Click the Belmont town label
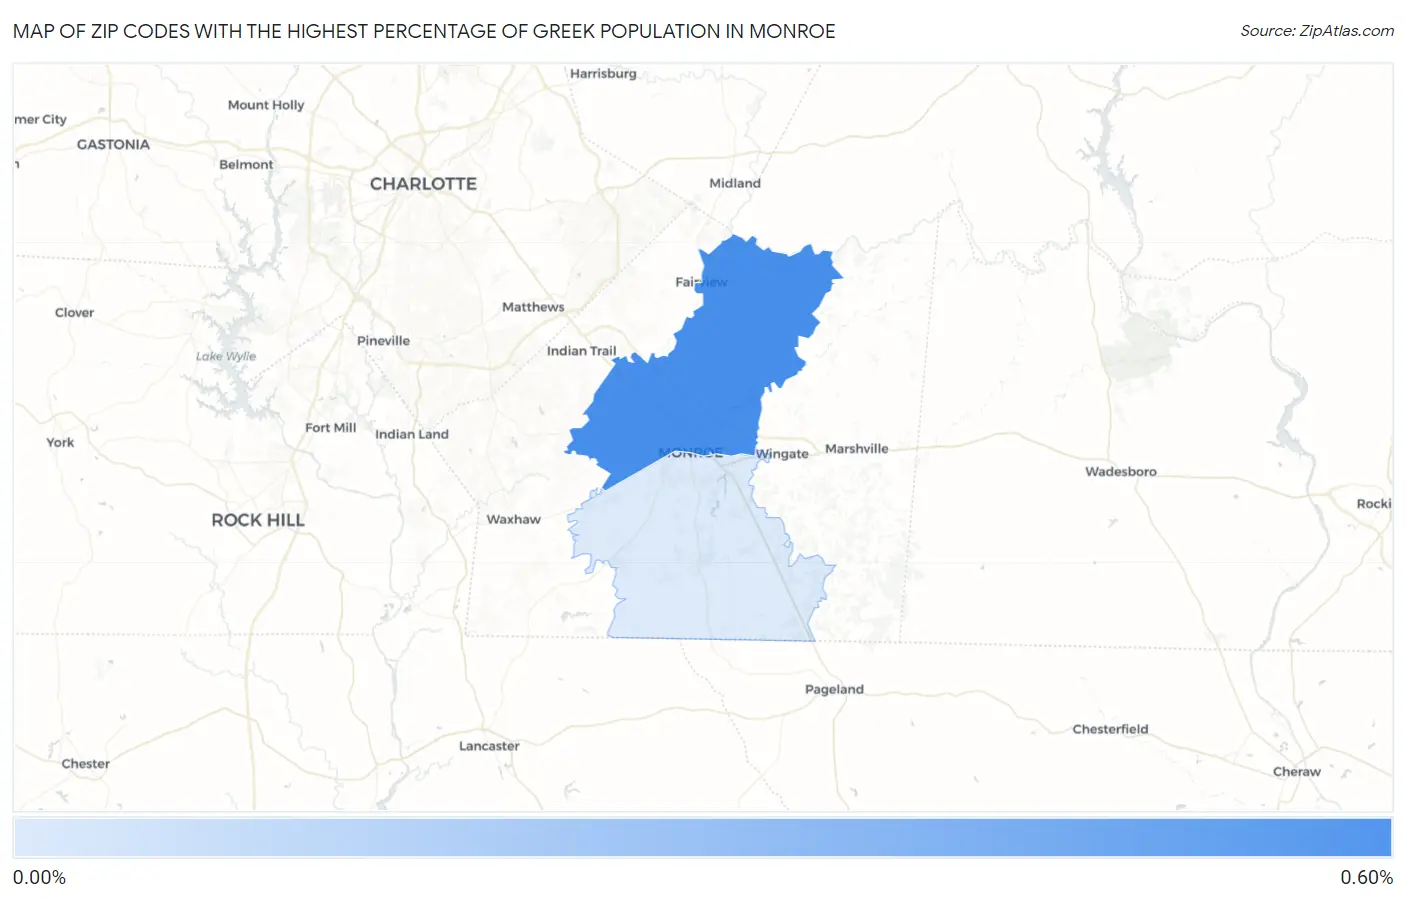Viewport: 1406px width, 899px height. [246, 165]
